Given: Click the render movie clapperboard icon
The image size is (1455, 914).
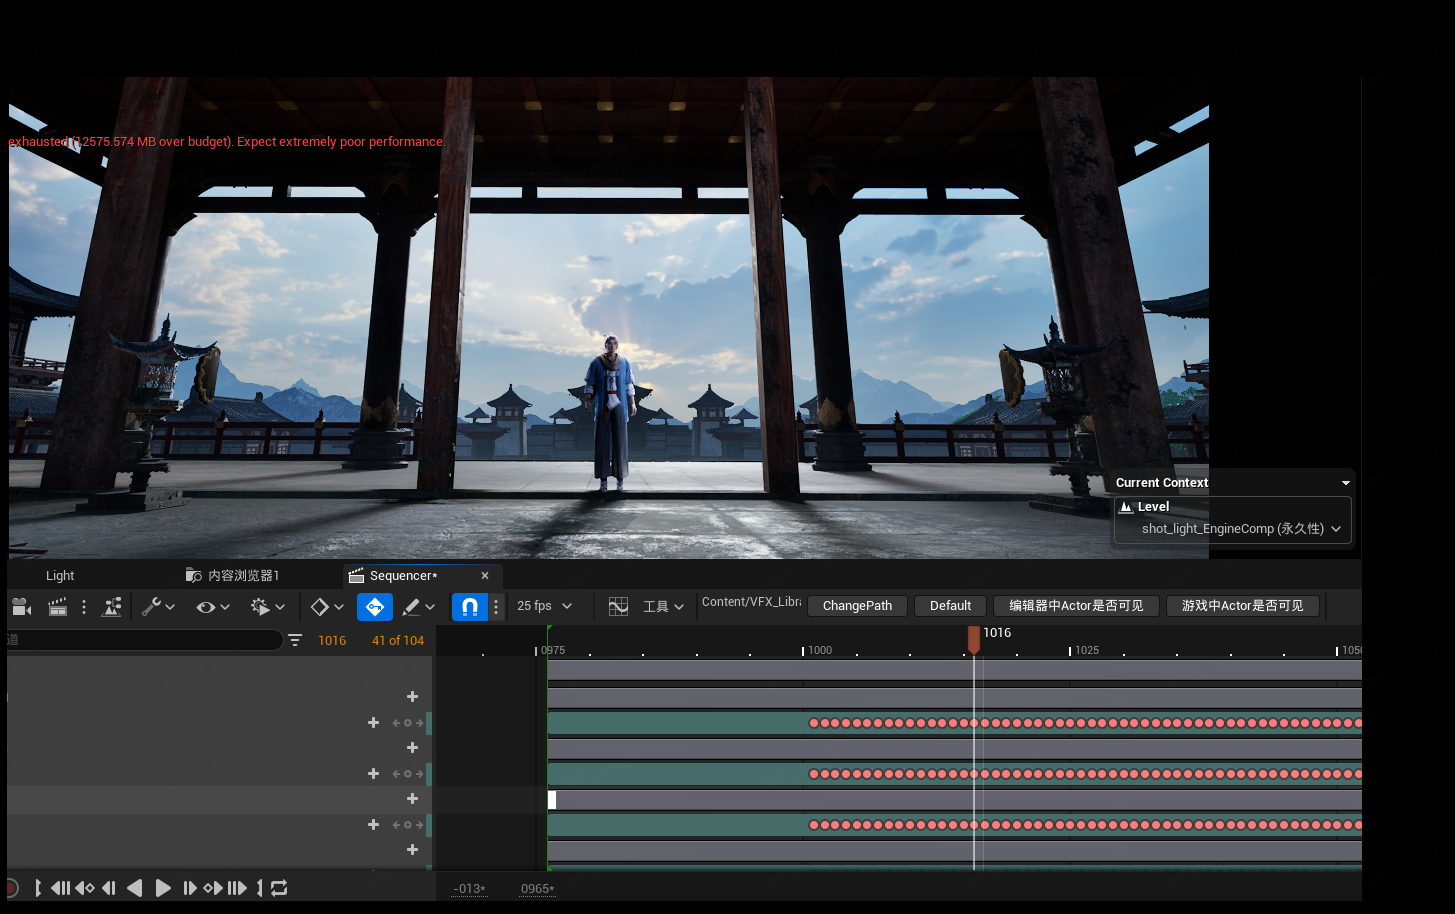Looking at the screenshot, I should click(57, 607).
